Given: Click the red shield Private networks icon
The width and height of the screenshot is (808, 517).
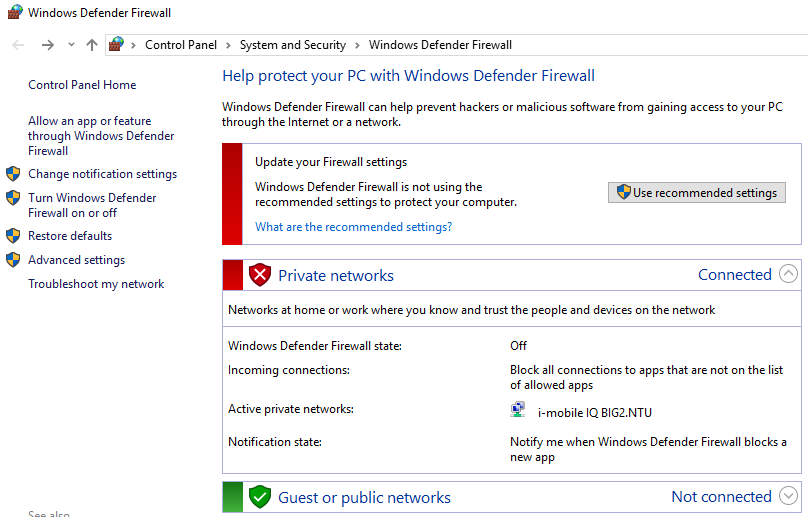Looking at the screenshot, I should pos(260,275).
